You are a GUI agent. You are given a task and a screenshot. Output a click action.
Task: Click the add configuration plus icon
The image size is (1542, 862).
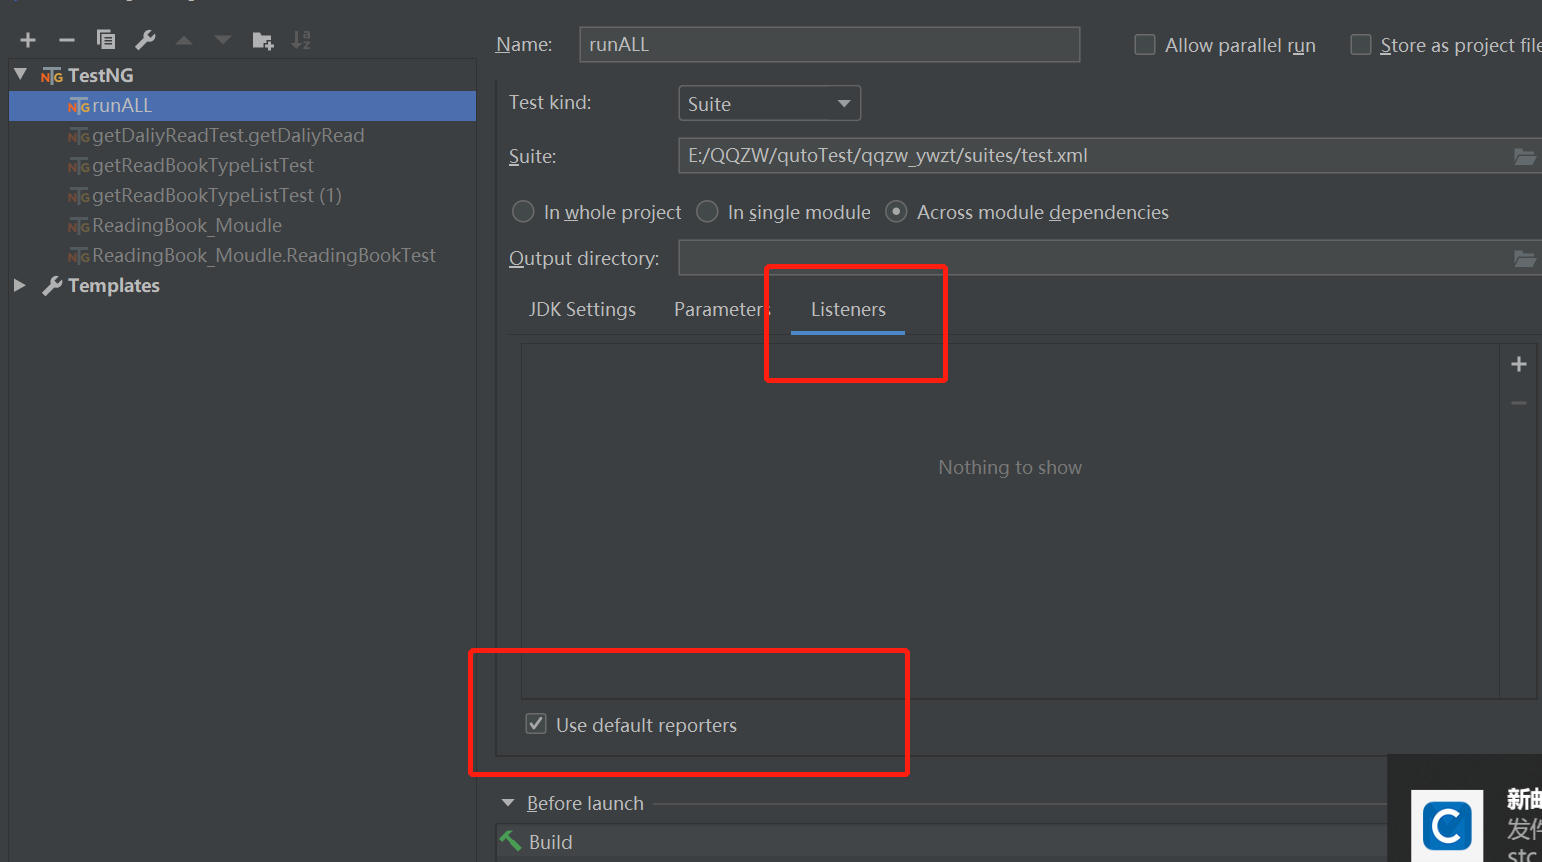pos(28,40)
